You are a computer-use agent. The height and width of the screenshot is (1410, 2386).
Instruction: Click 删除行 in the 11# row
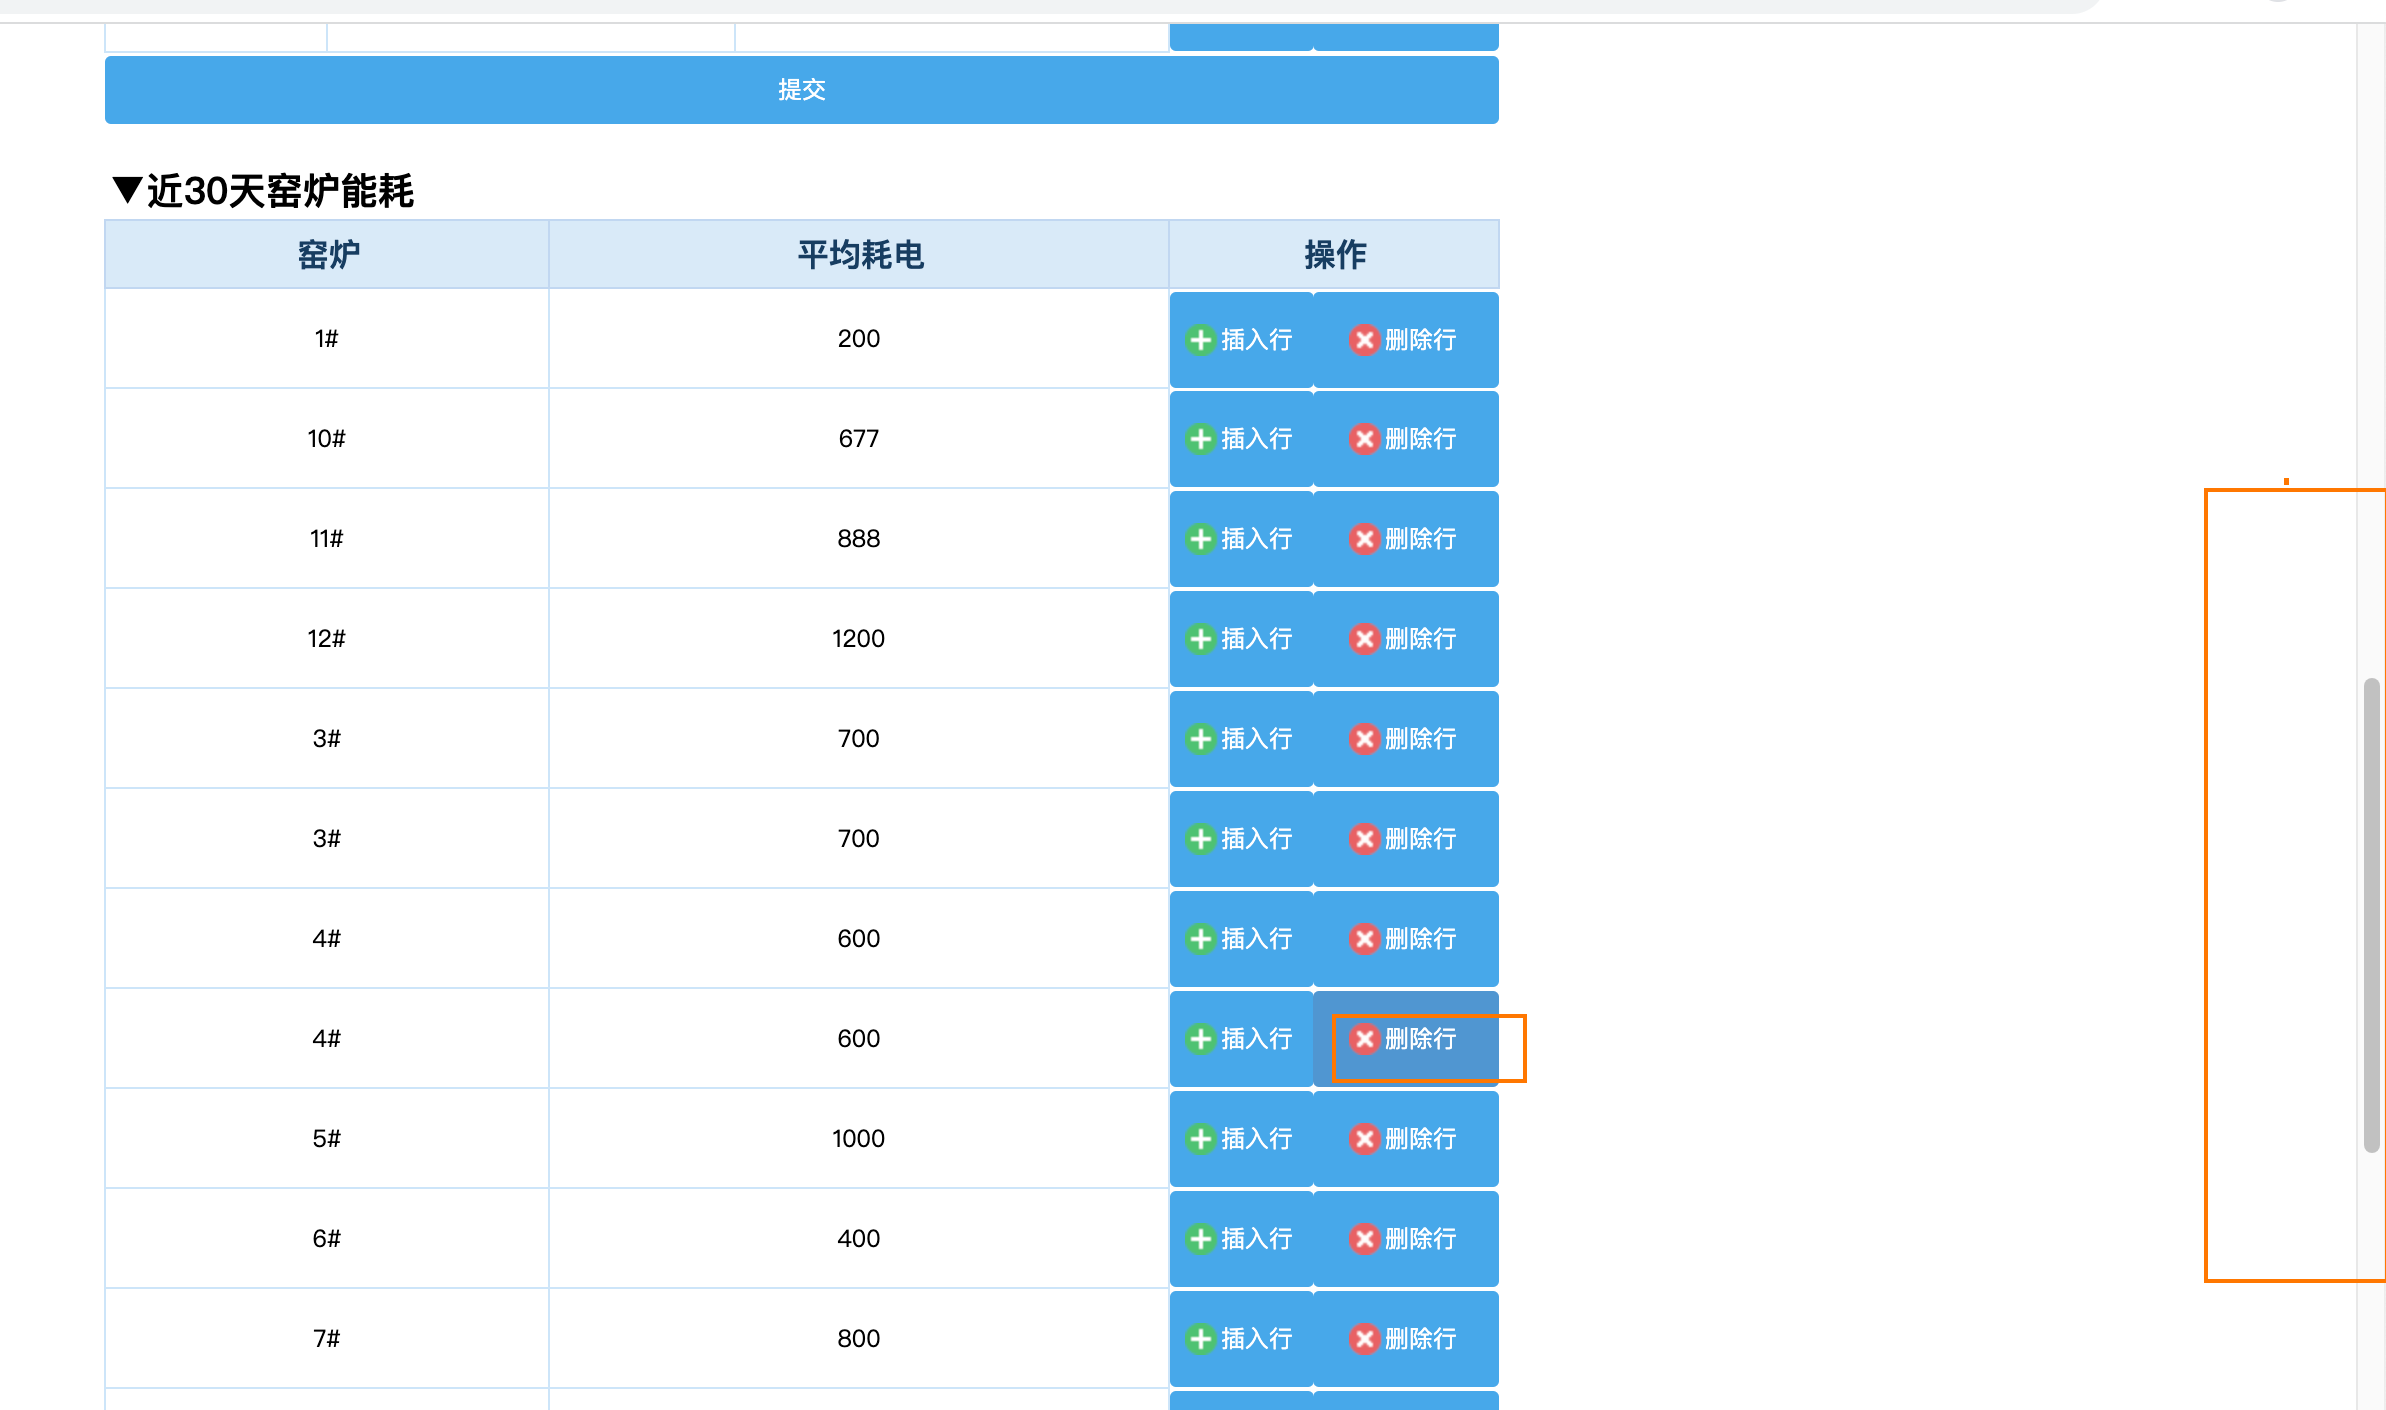pos(1406,539)
